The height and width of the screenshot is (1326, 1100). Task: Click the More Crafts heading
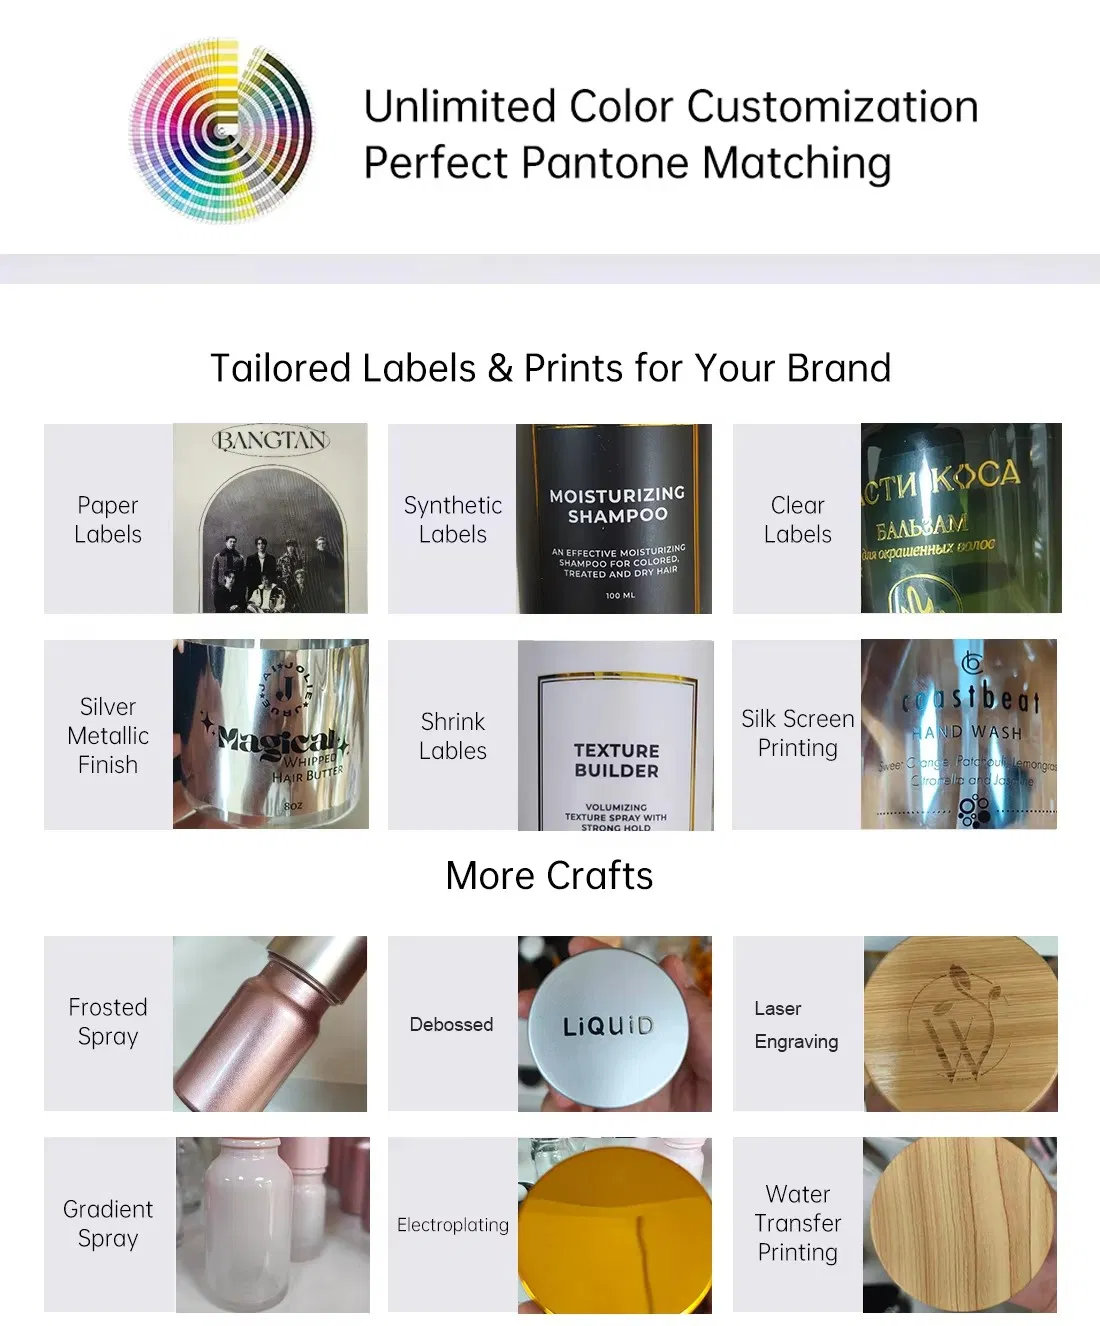(549, 876)
